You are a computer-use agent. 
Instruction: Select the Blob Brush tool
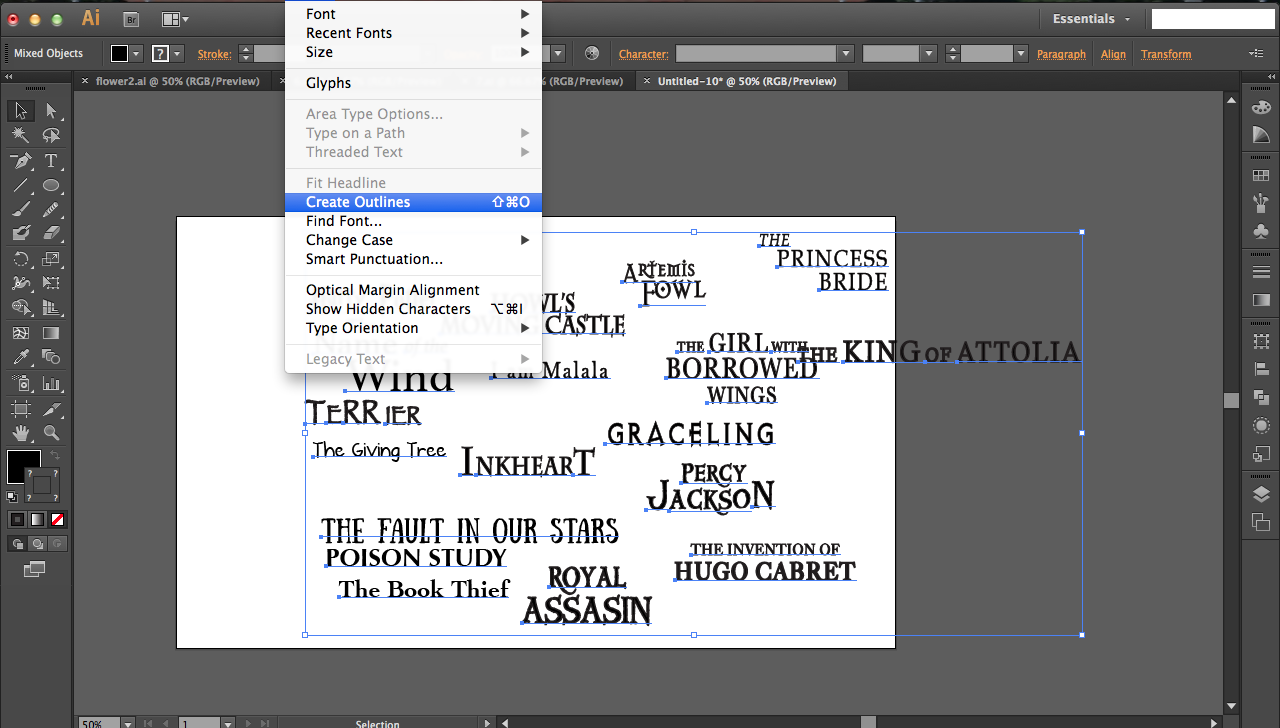point(21,233)
